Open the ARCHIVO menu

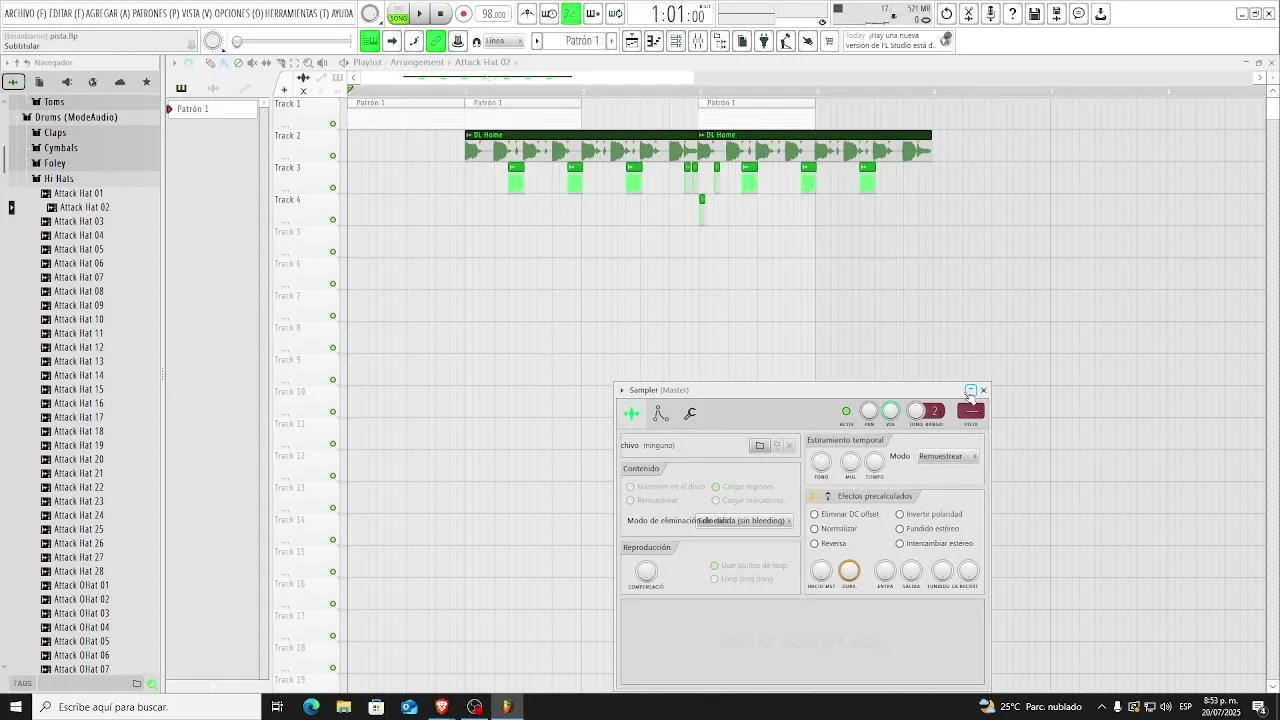[25, 14]
